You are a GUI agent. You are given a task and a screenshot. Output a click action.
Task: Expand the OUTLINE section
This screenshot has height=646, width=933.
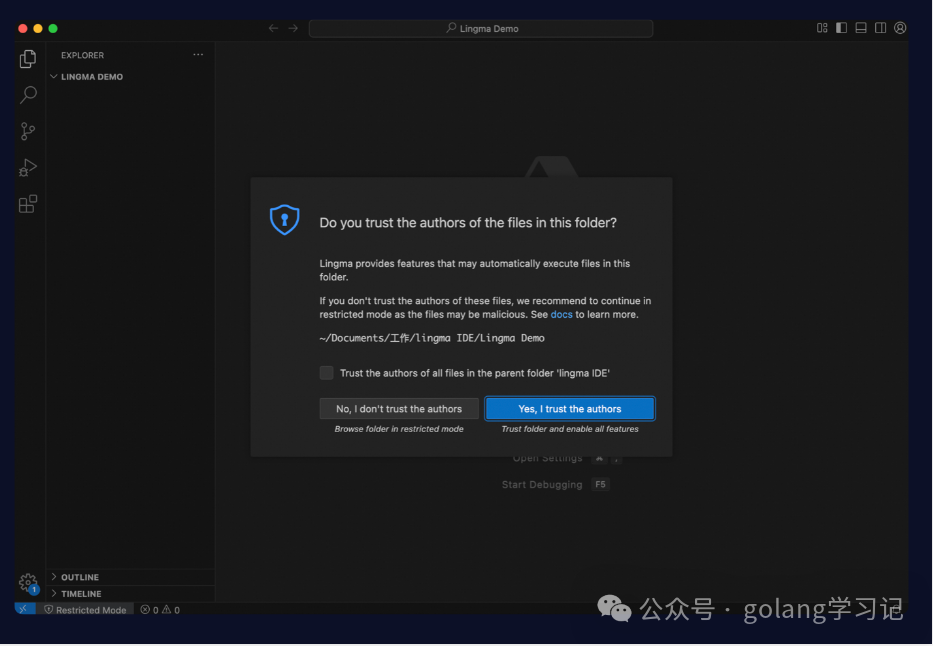[x=131, y=577]
